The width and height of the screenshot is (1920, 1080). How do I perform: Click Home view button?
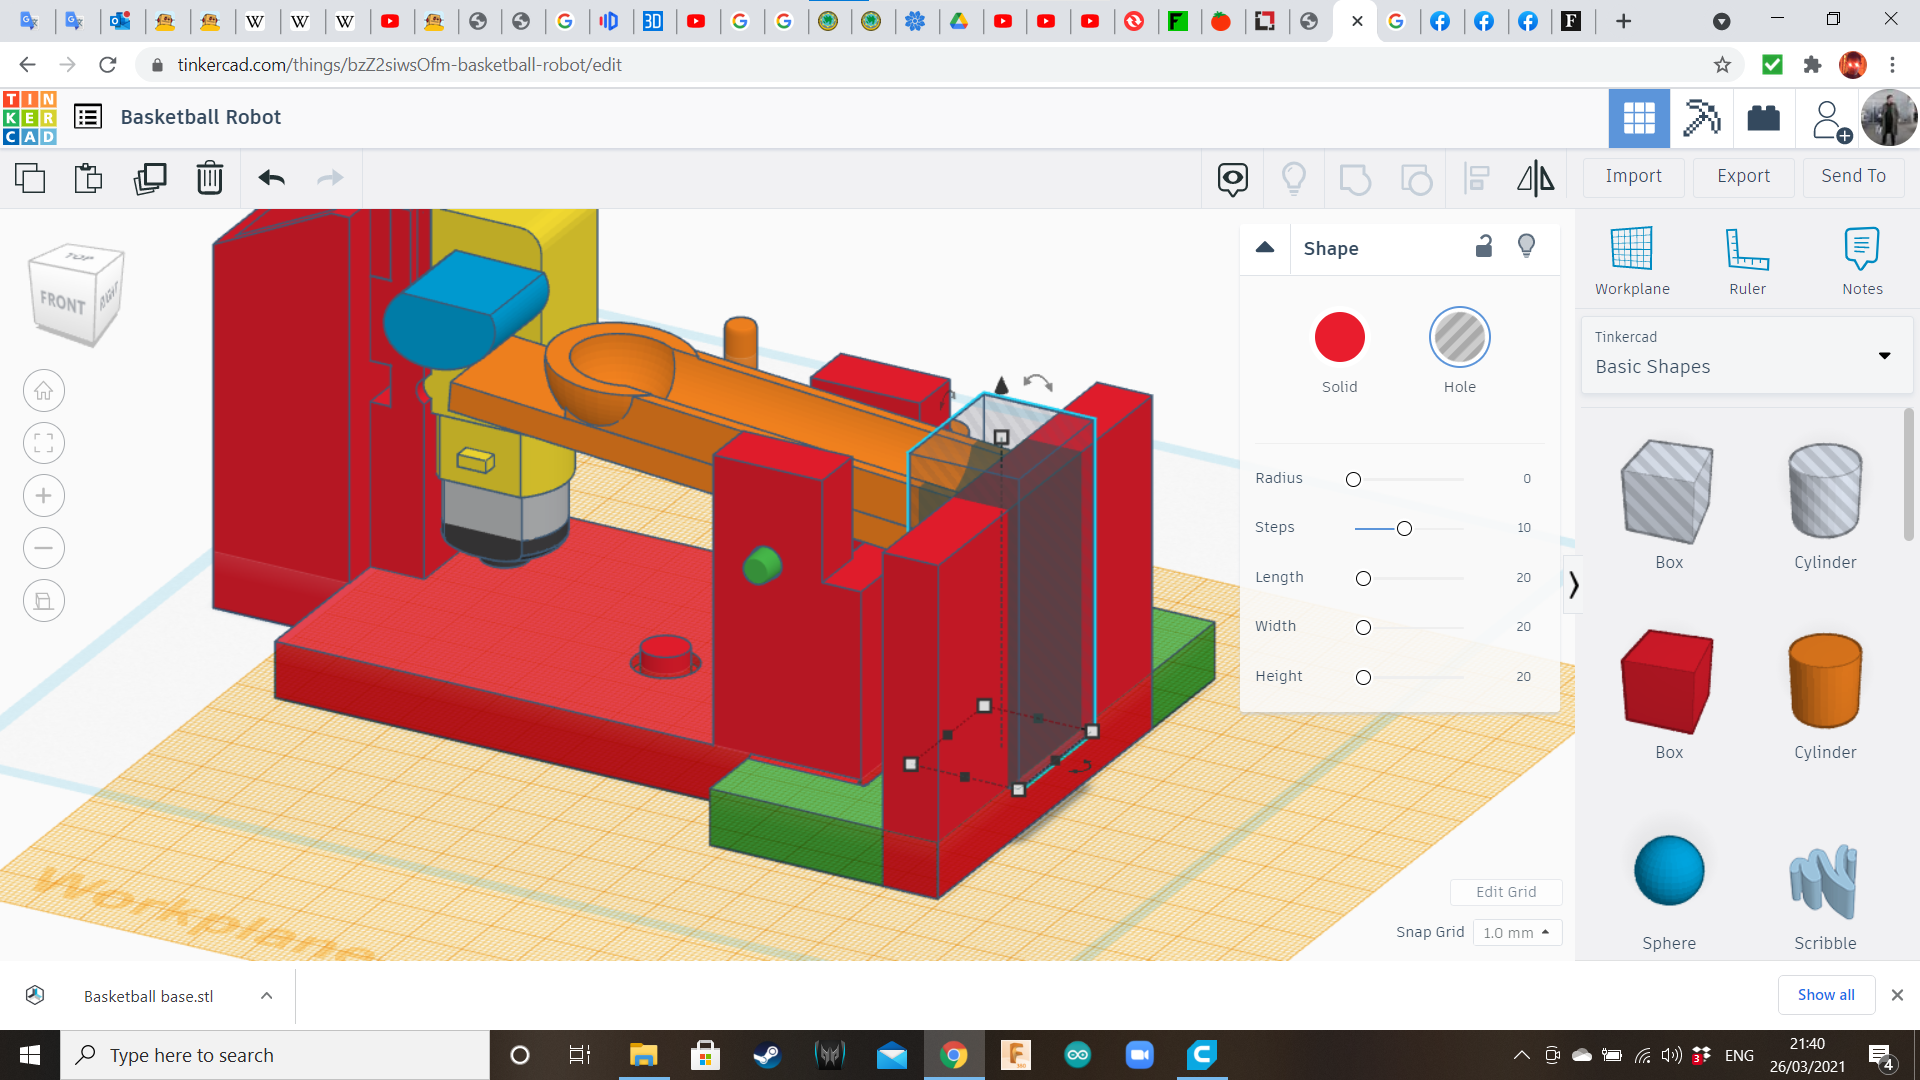44,391
